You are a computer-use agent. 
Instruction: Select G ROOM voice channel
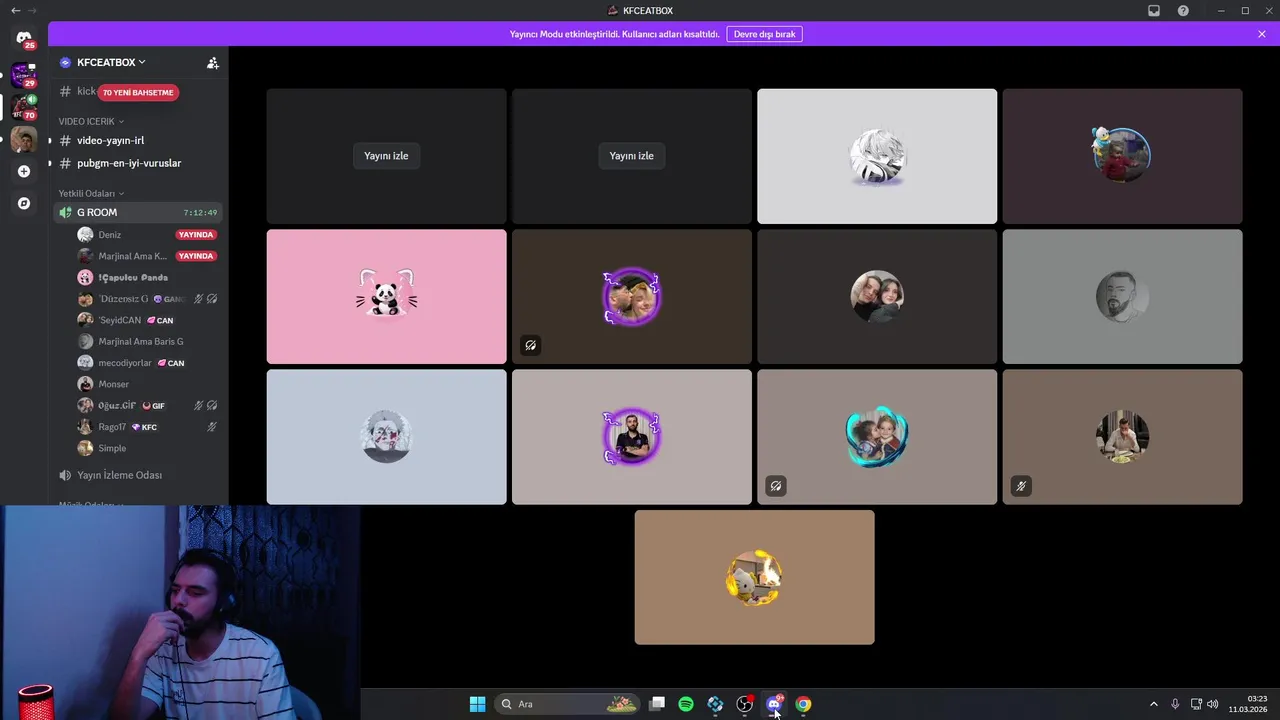pos(138,212)
